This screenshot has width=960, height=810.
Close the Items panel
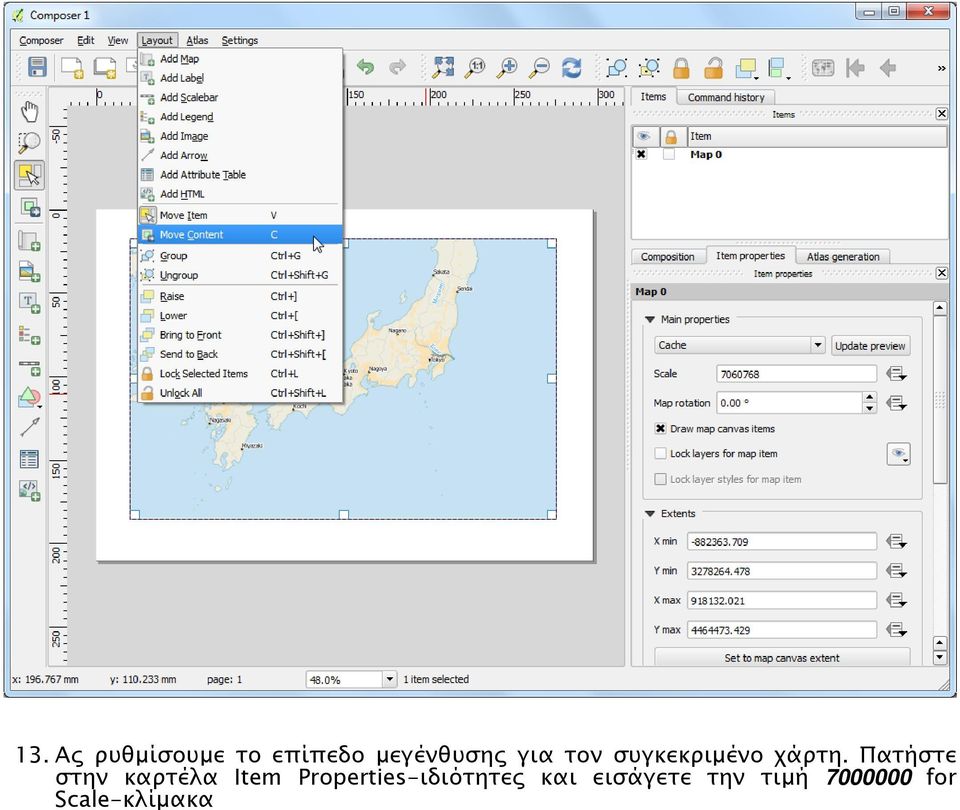tap(942, 113)
